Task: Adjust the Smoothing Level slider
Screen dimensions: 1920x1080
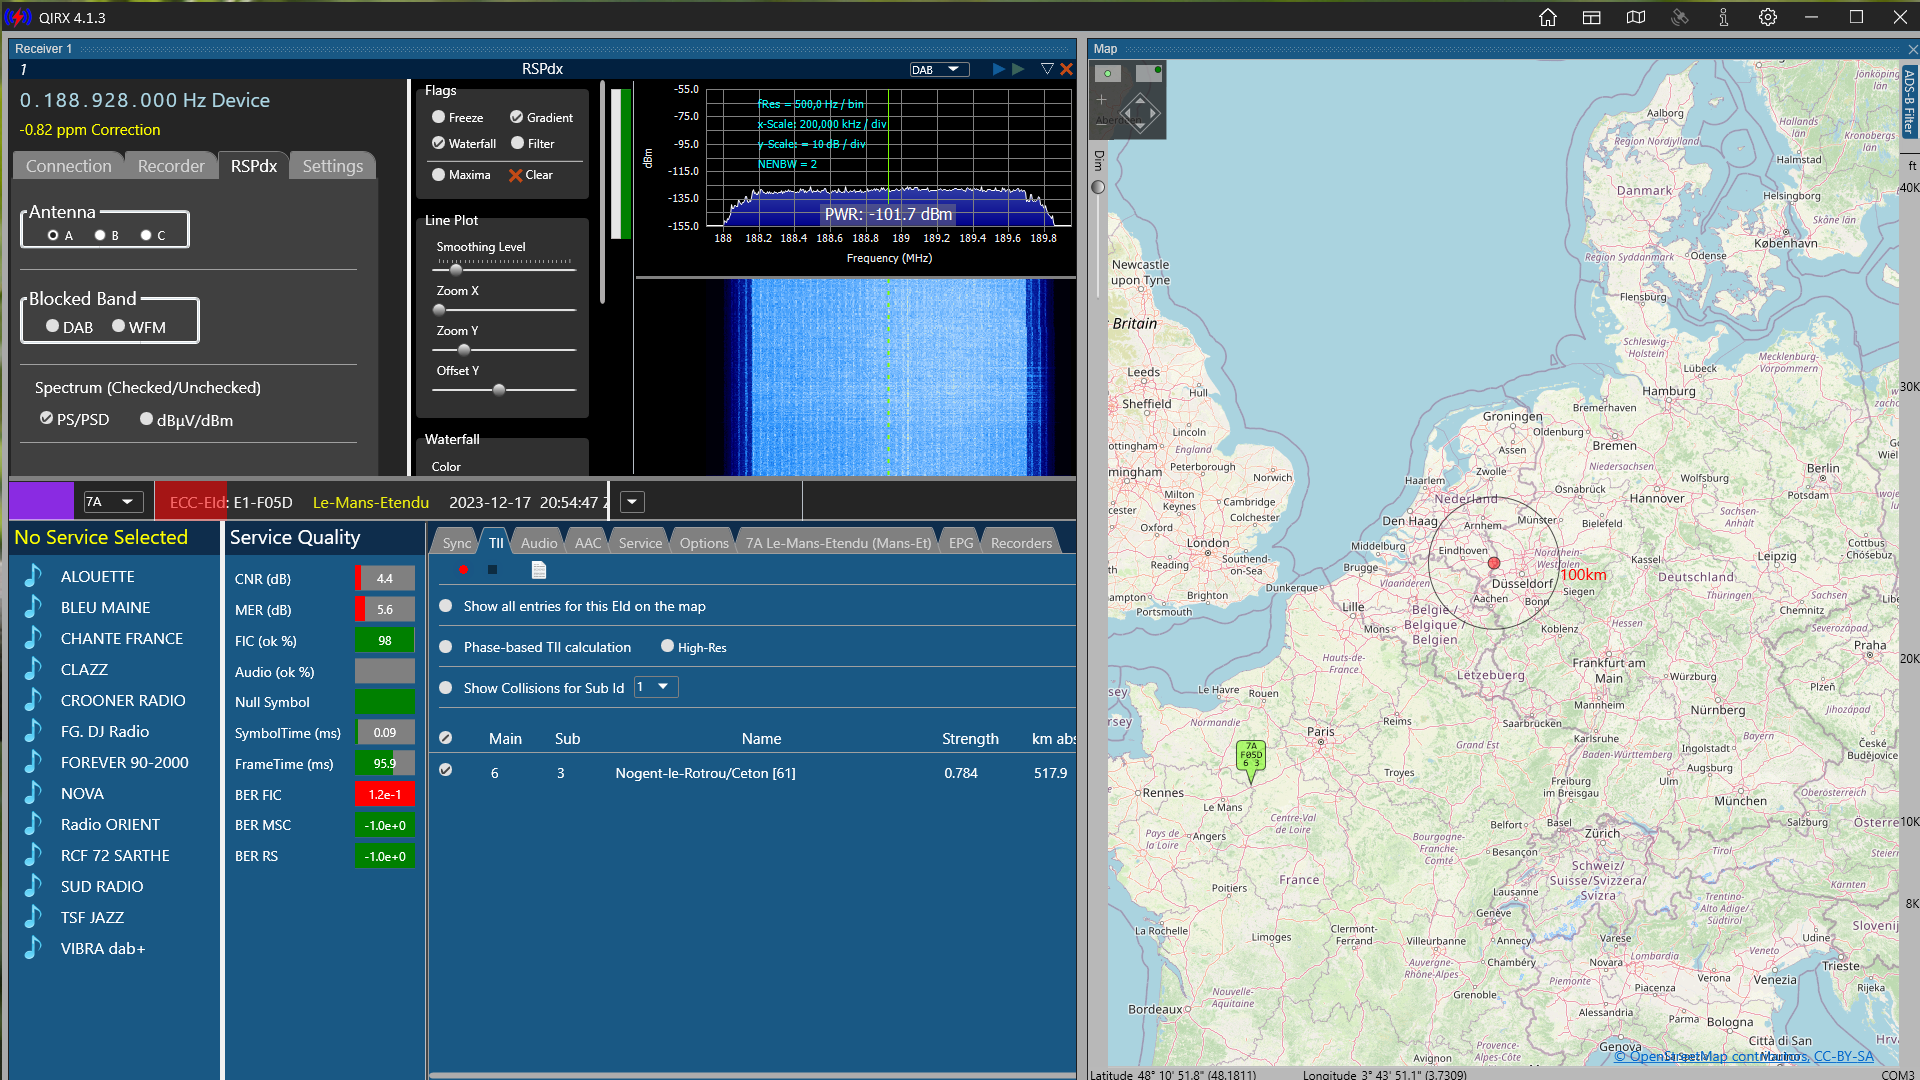Action: pyautogui.click(x=456, y=269)
